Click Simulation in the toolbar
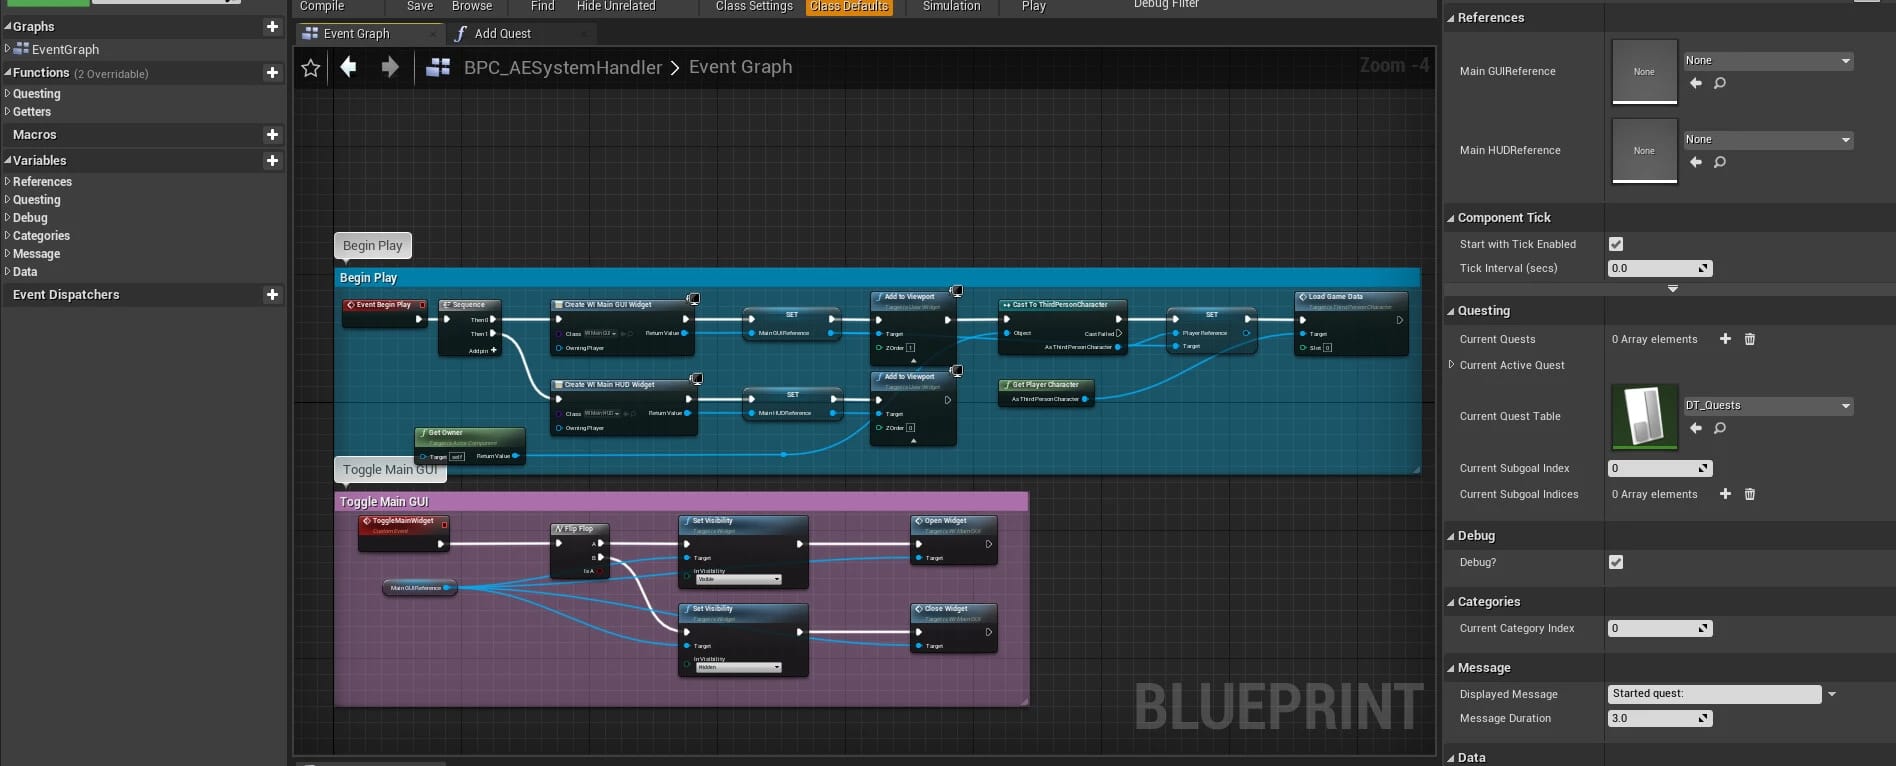This screenshot has height=766, width=1896. coord(952,6)
